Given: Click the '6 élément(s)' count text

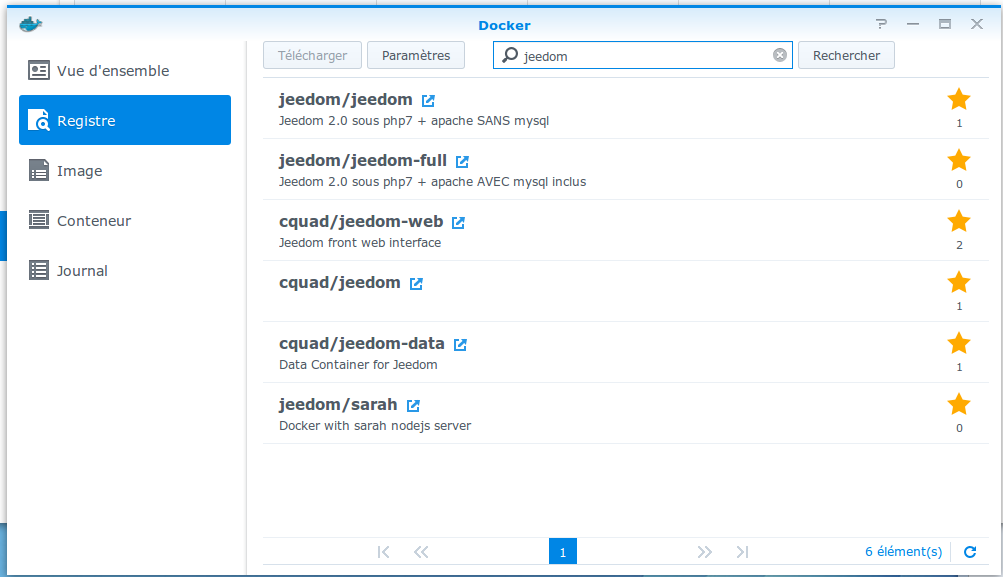Looking at the screenshot, I should click(903, 551).
